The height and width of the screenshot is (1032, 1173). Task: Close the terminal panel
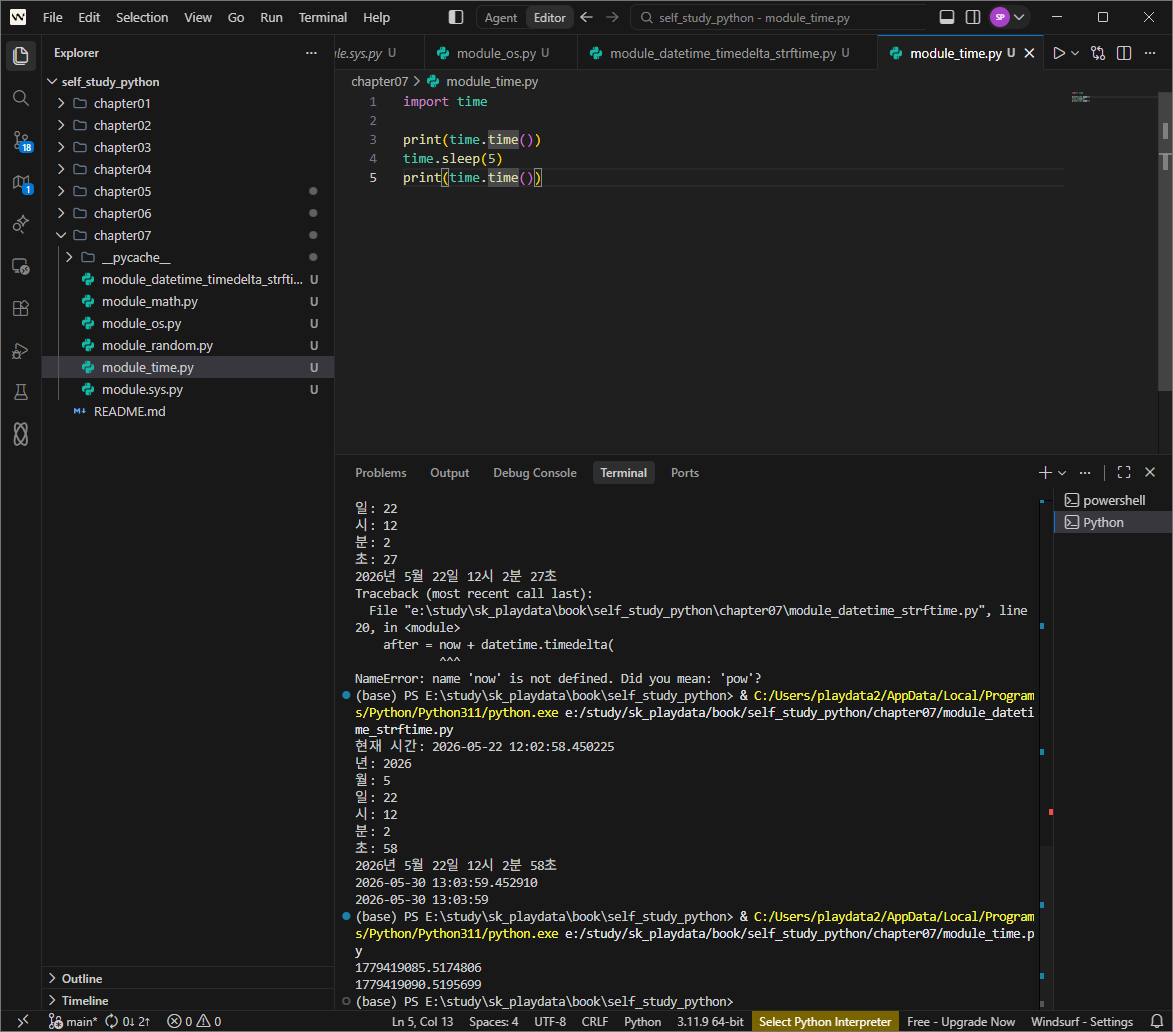pyautogui.click(x=1151, y=473)
